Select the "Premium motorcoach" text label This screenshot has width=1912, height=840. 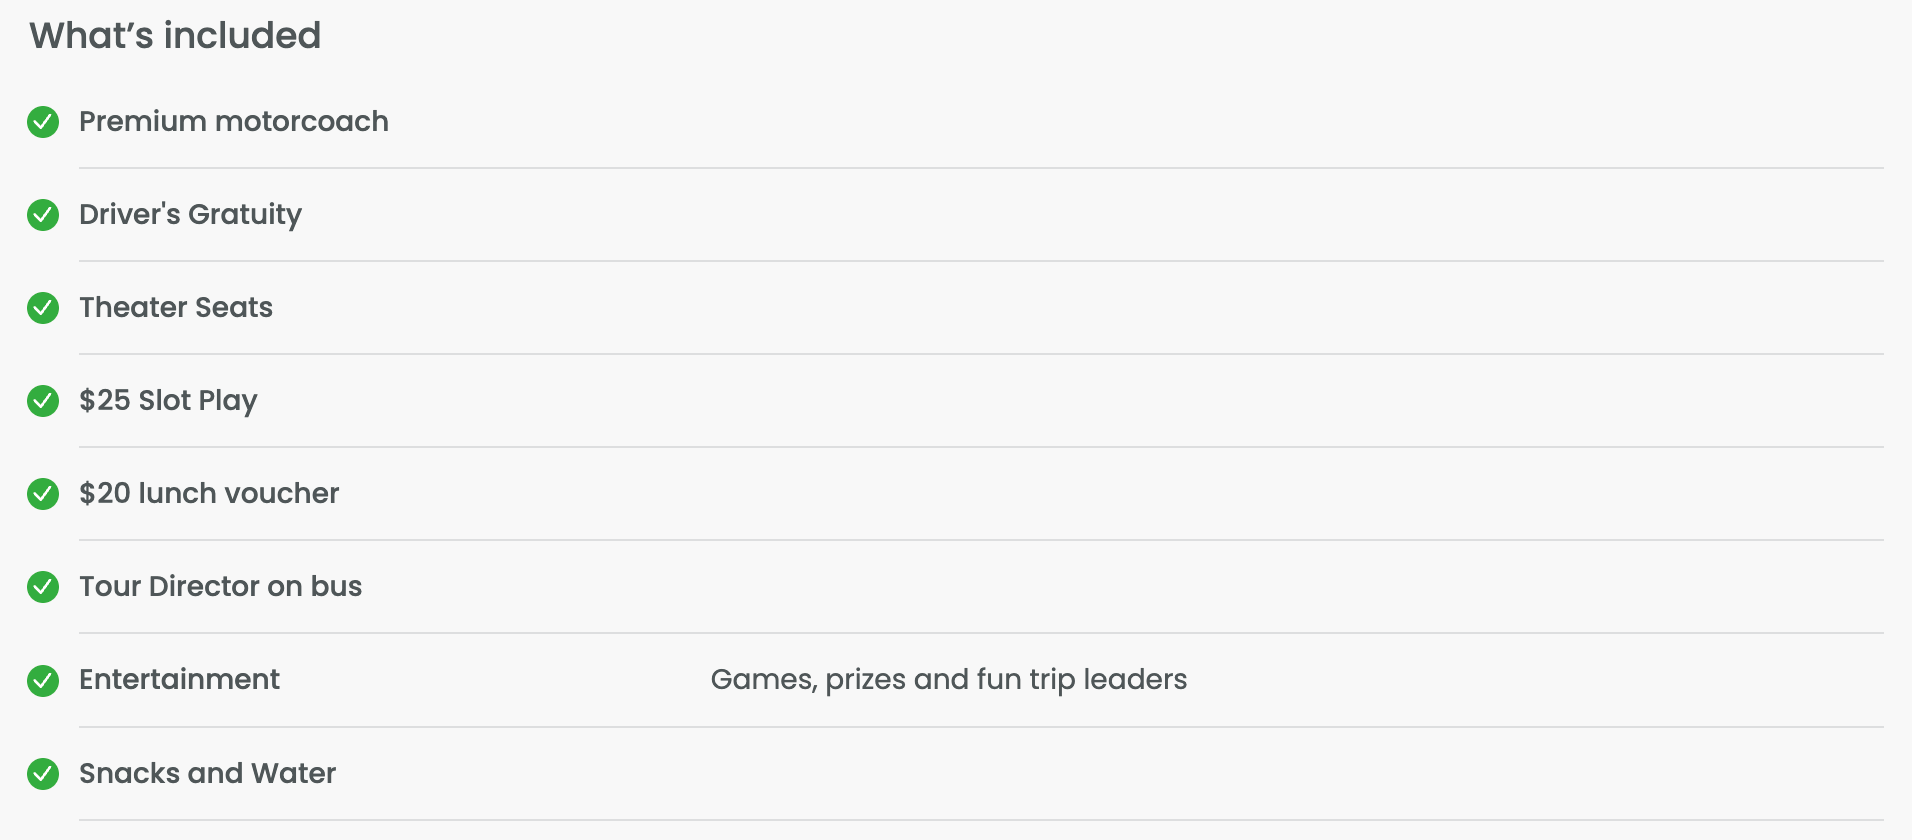[x=234, y=122]
